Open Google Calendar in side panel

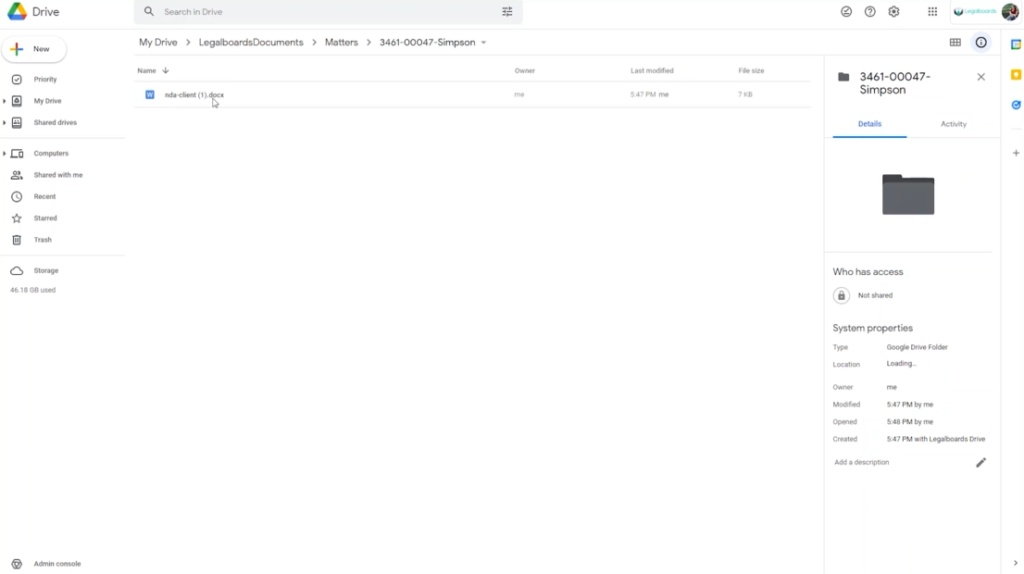[1016, 44]
